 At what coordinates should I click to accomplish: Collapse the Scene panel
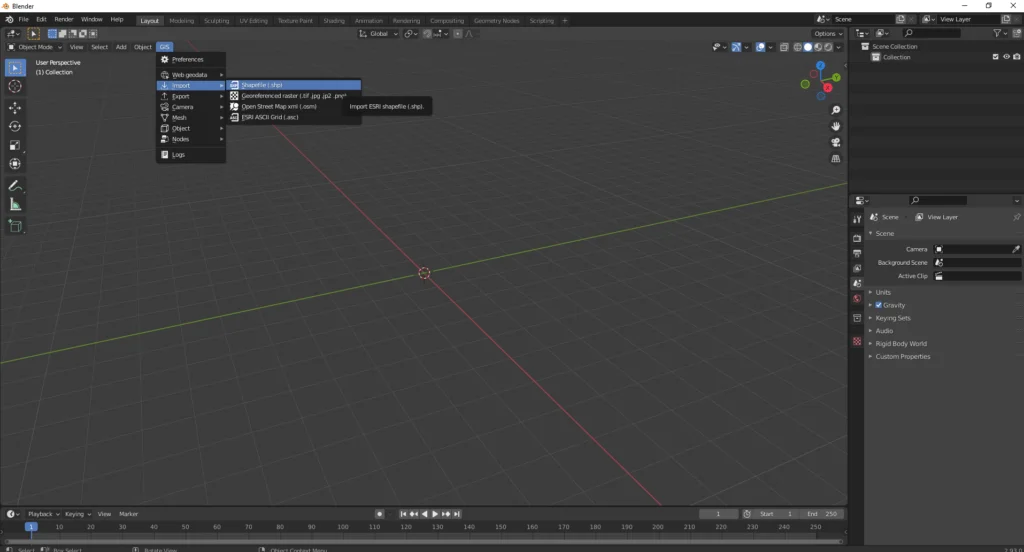pyautogui.click(x=884, y=233)
